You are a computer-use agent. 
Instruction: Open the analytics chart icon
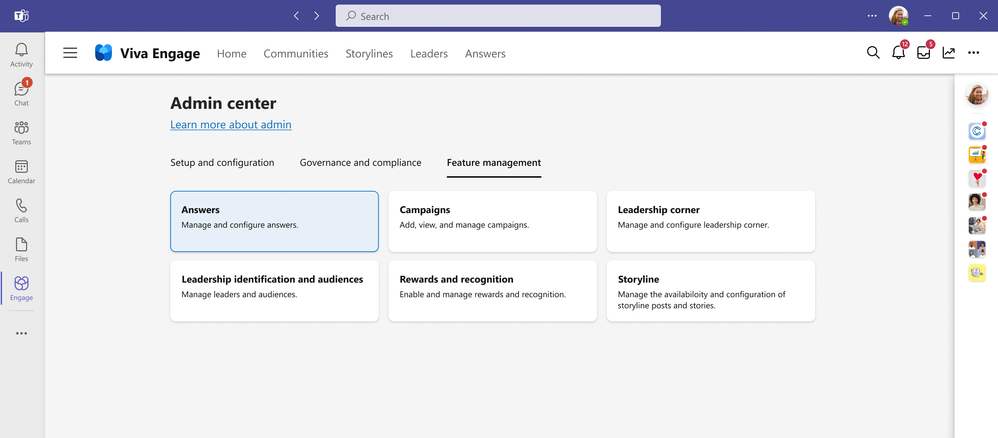[949, 53]
